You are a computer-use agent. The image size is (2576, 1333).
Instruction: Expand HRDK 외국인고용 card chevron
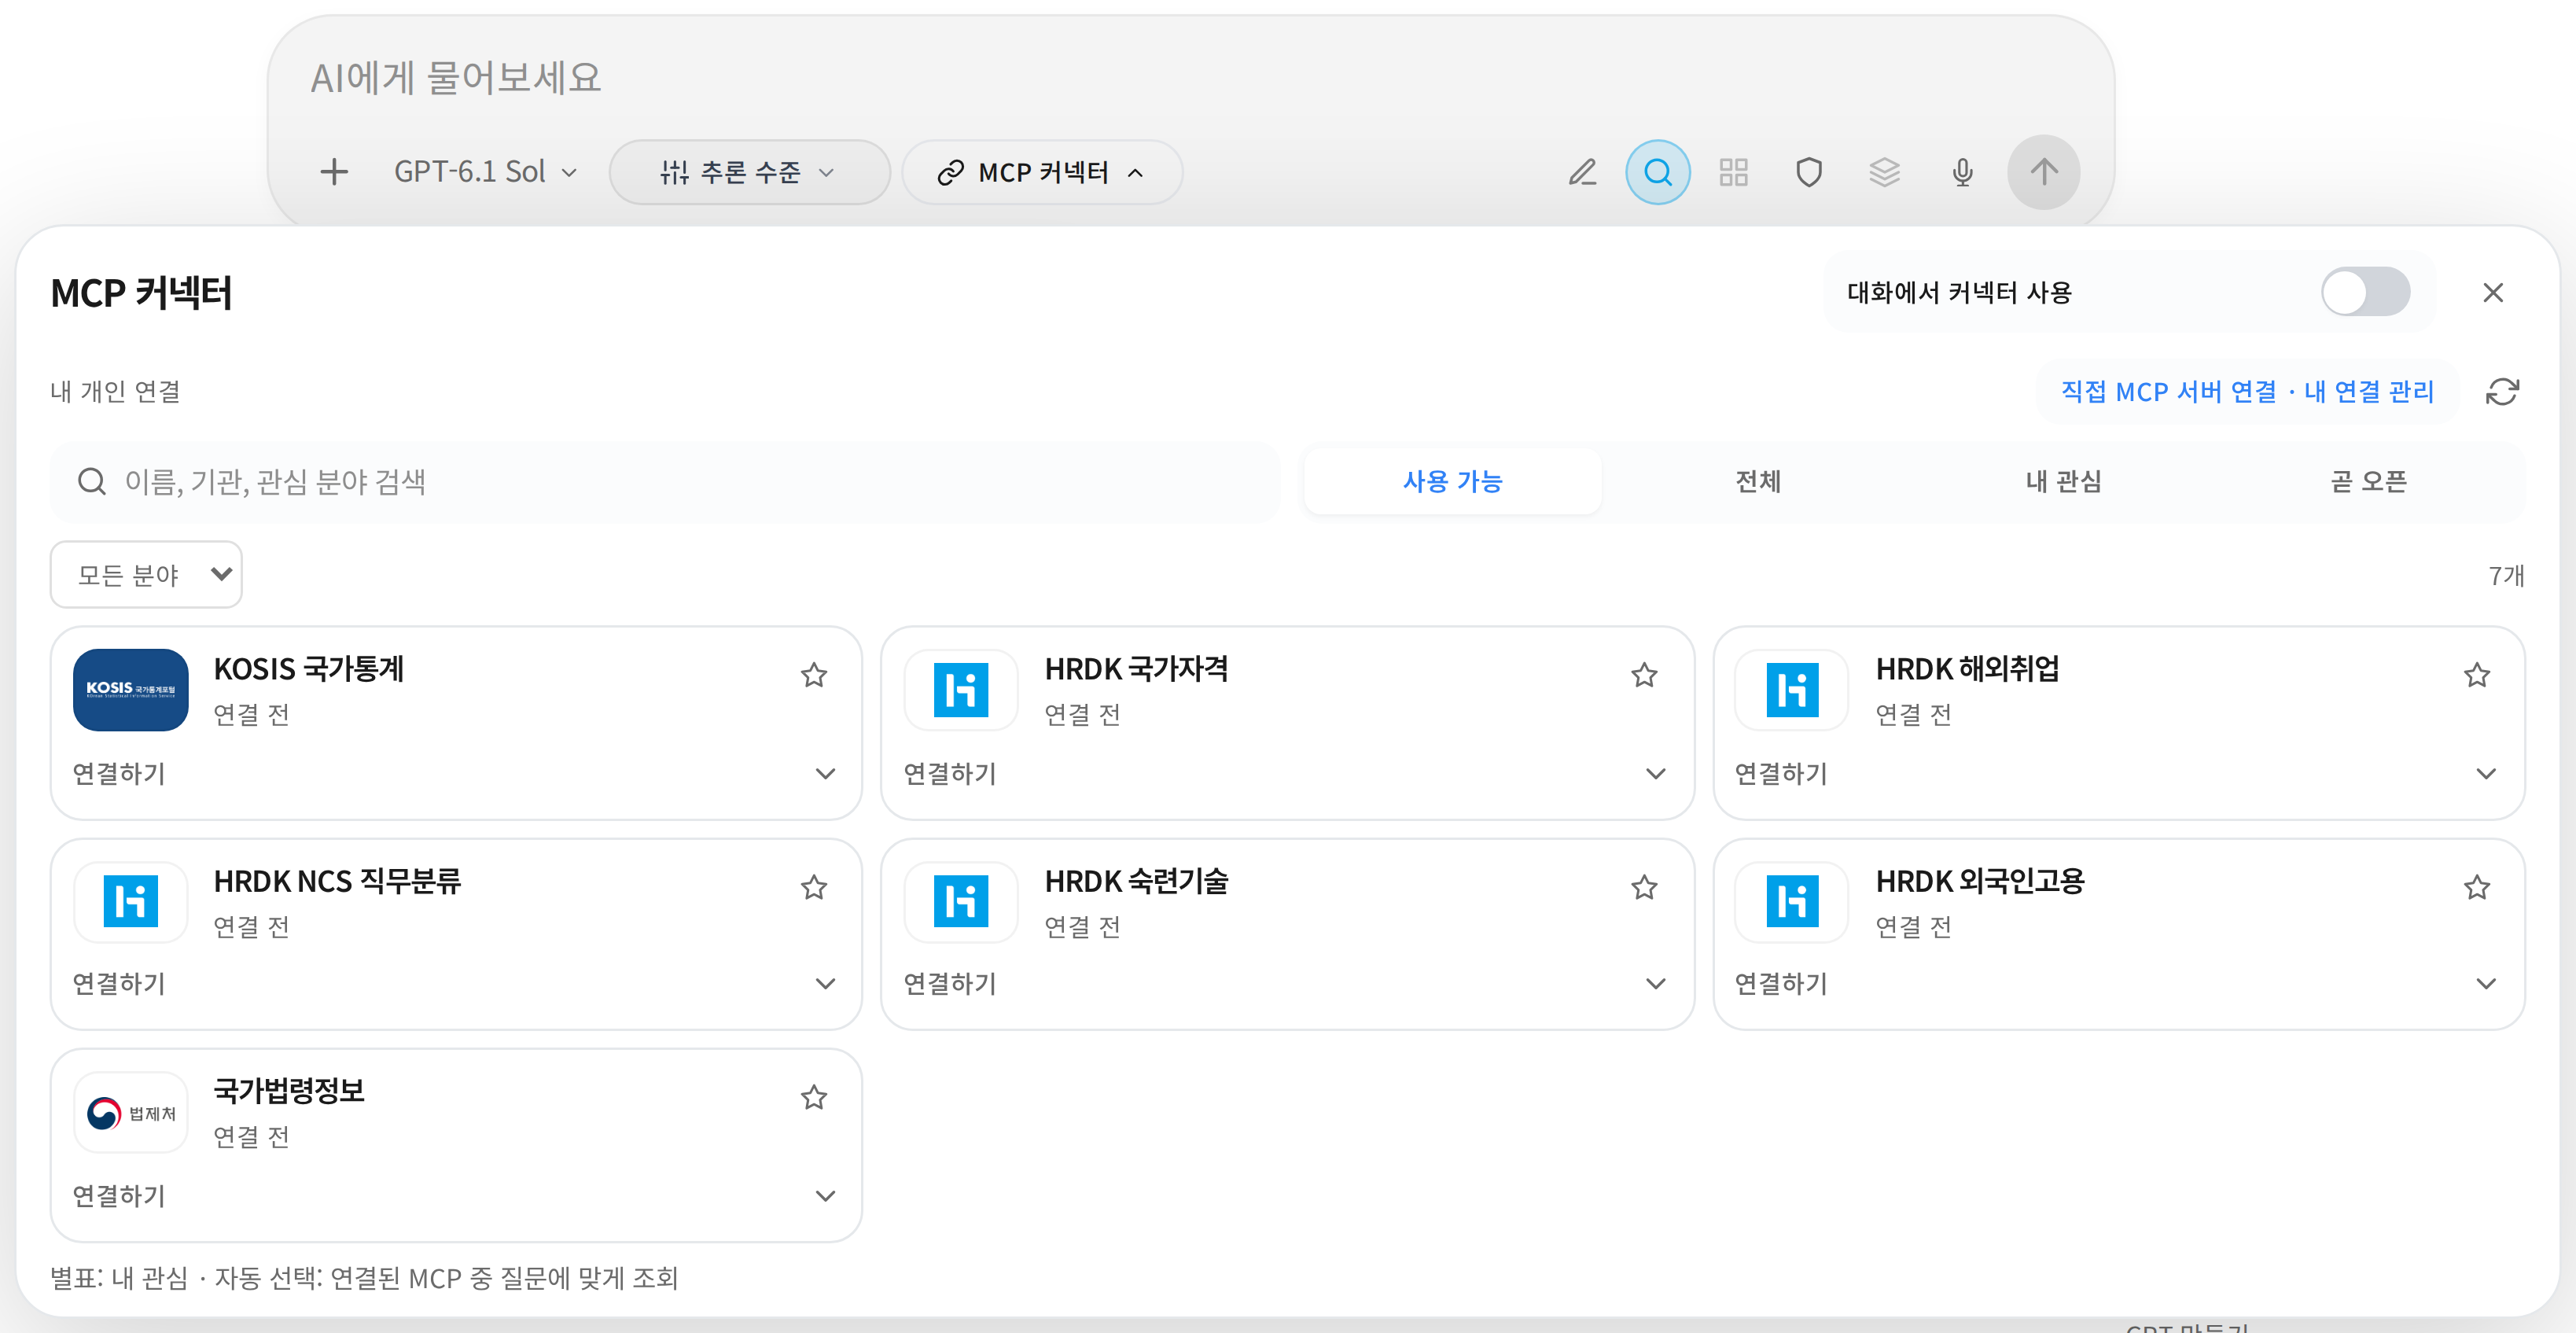pos(2486,983)
